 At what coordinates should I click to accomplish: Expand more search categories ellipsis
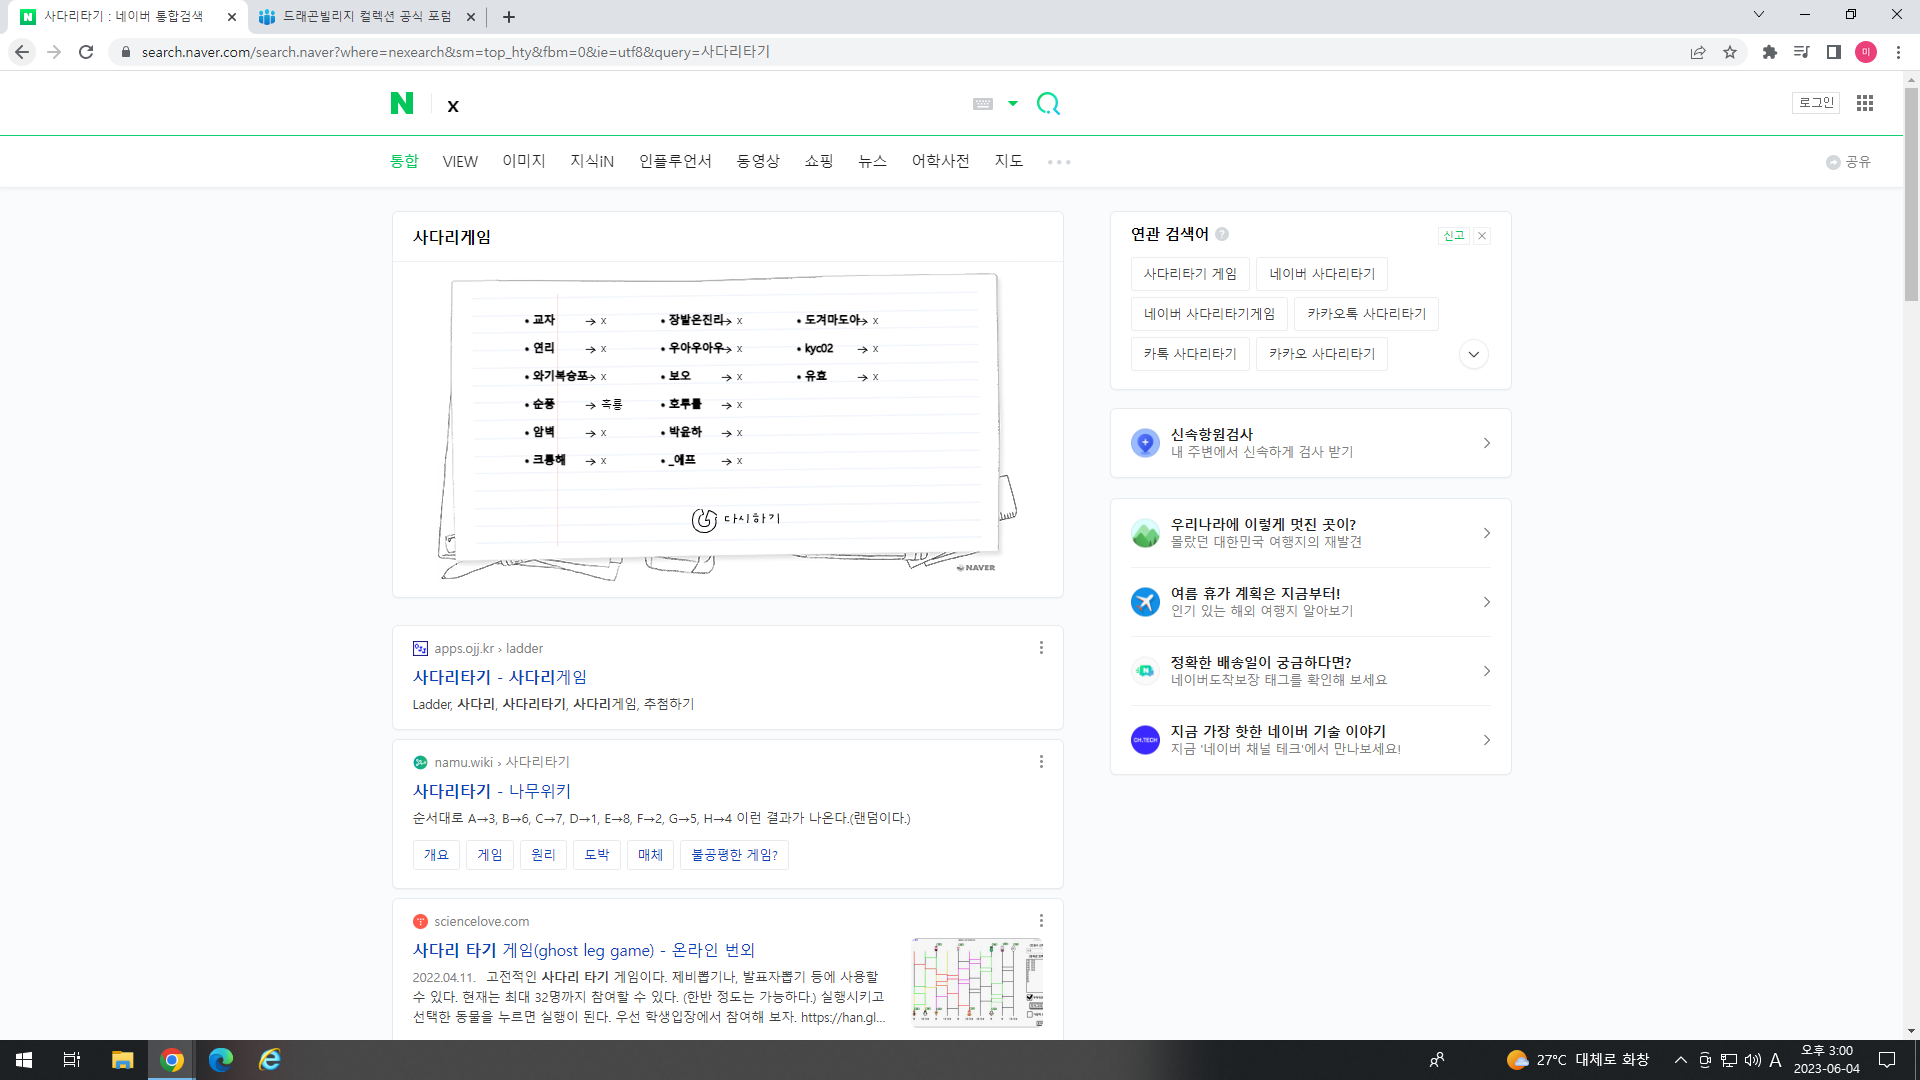pos(1059,162)
